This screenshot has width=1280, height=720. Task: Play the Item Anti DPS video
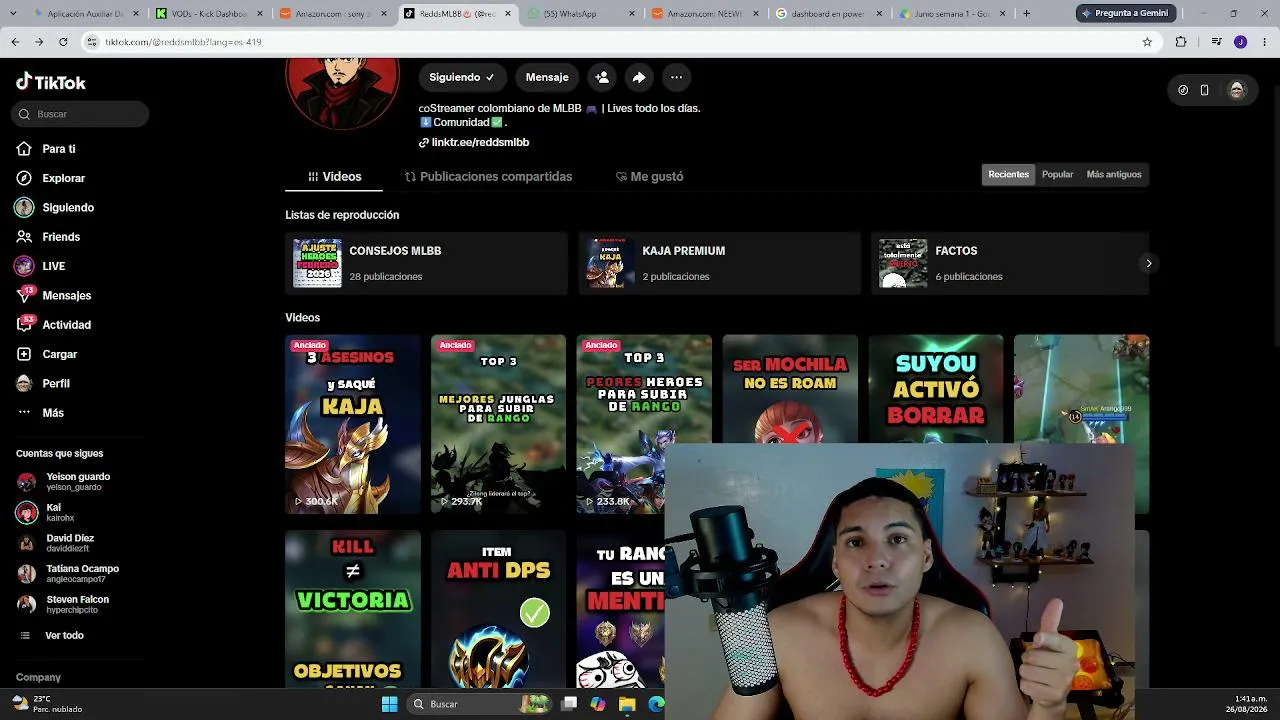coord(498,609)
